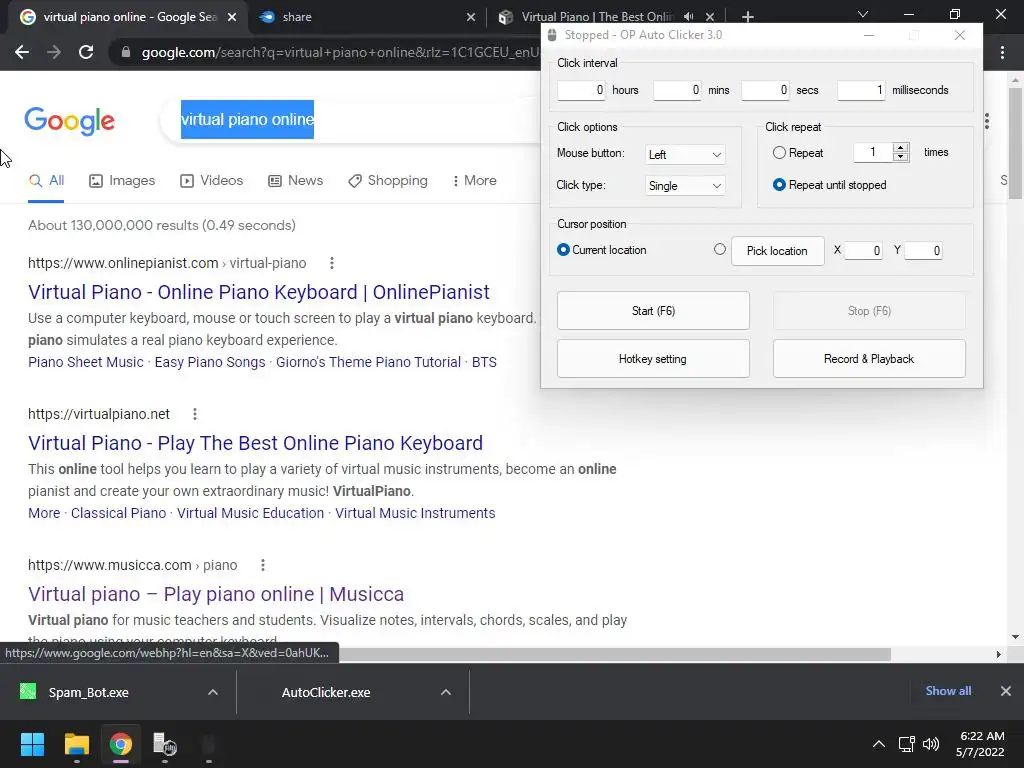Open Virtual Piano OnlinePianist result link
The width and height of the screenshot is (1024, 768).
coord(259,292)
